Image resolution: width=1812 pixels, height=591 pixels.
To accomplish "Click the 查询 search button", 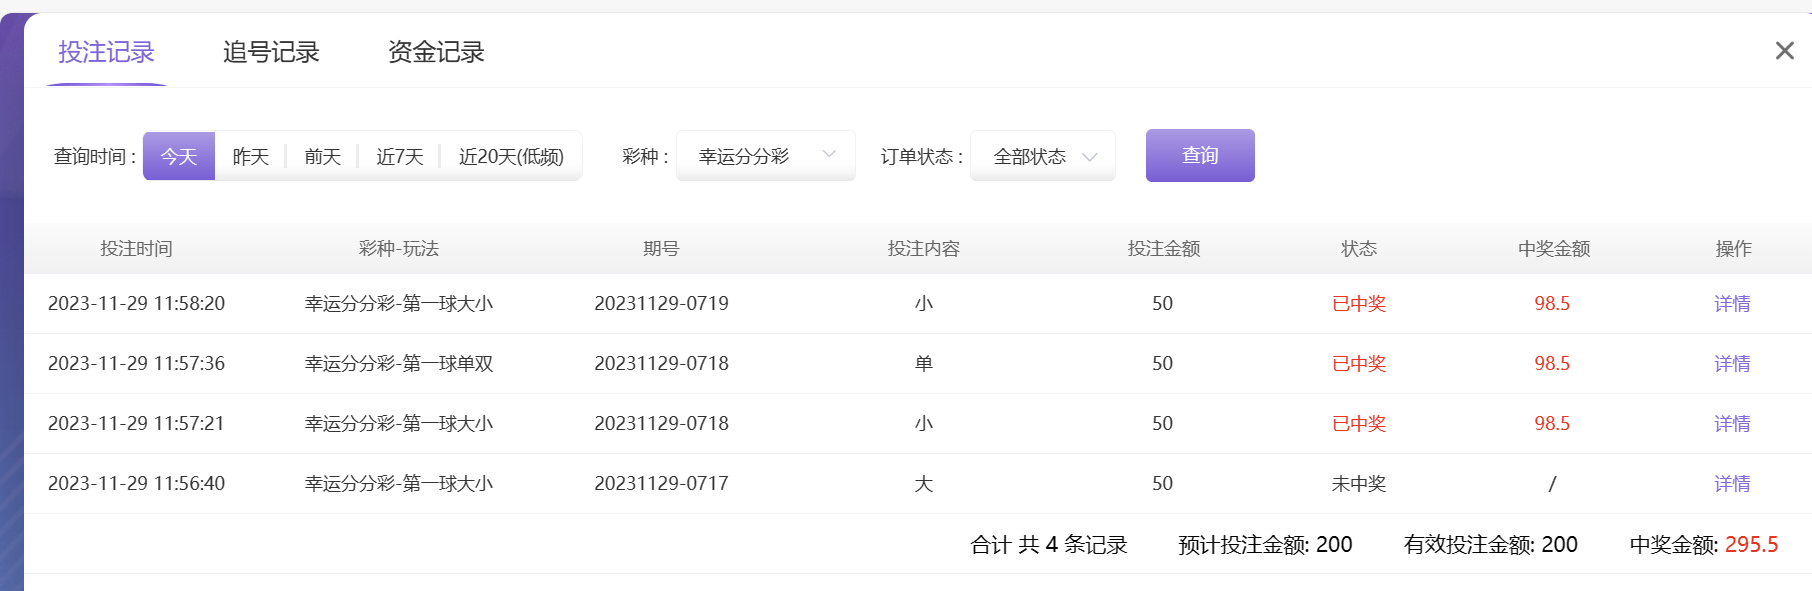I will (x=1200, y=156).
